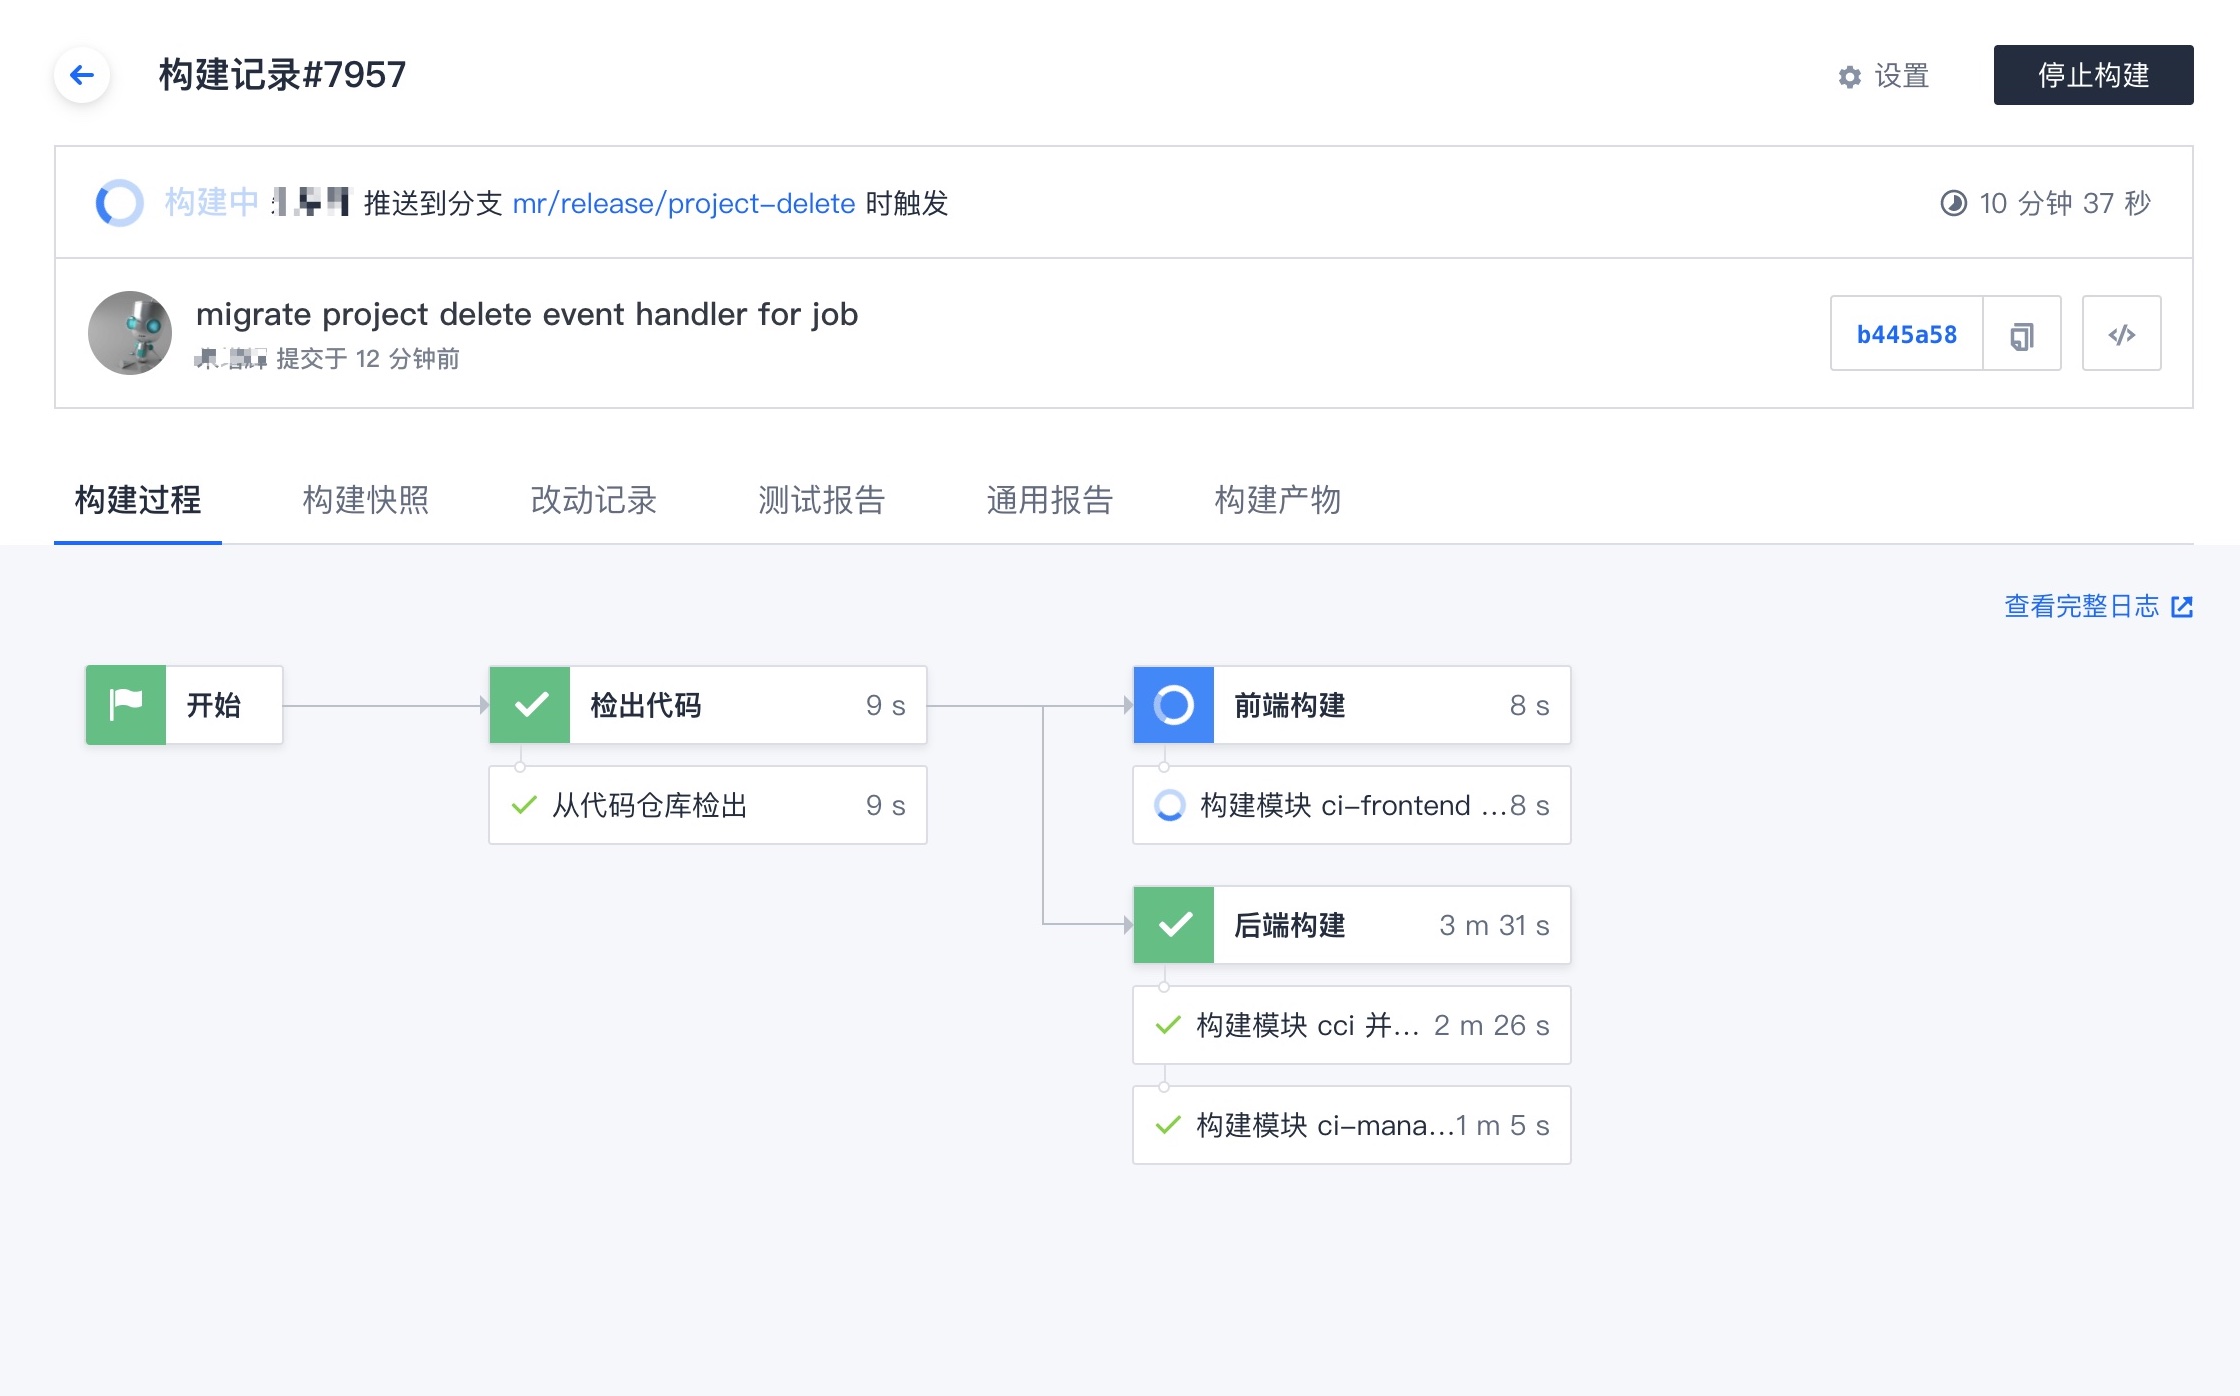Copy commit hash using the copy icon
Image resolution: width=2240 pixels, height=1396 pixels.
(2021, 335)
